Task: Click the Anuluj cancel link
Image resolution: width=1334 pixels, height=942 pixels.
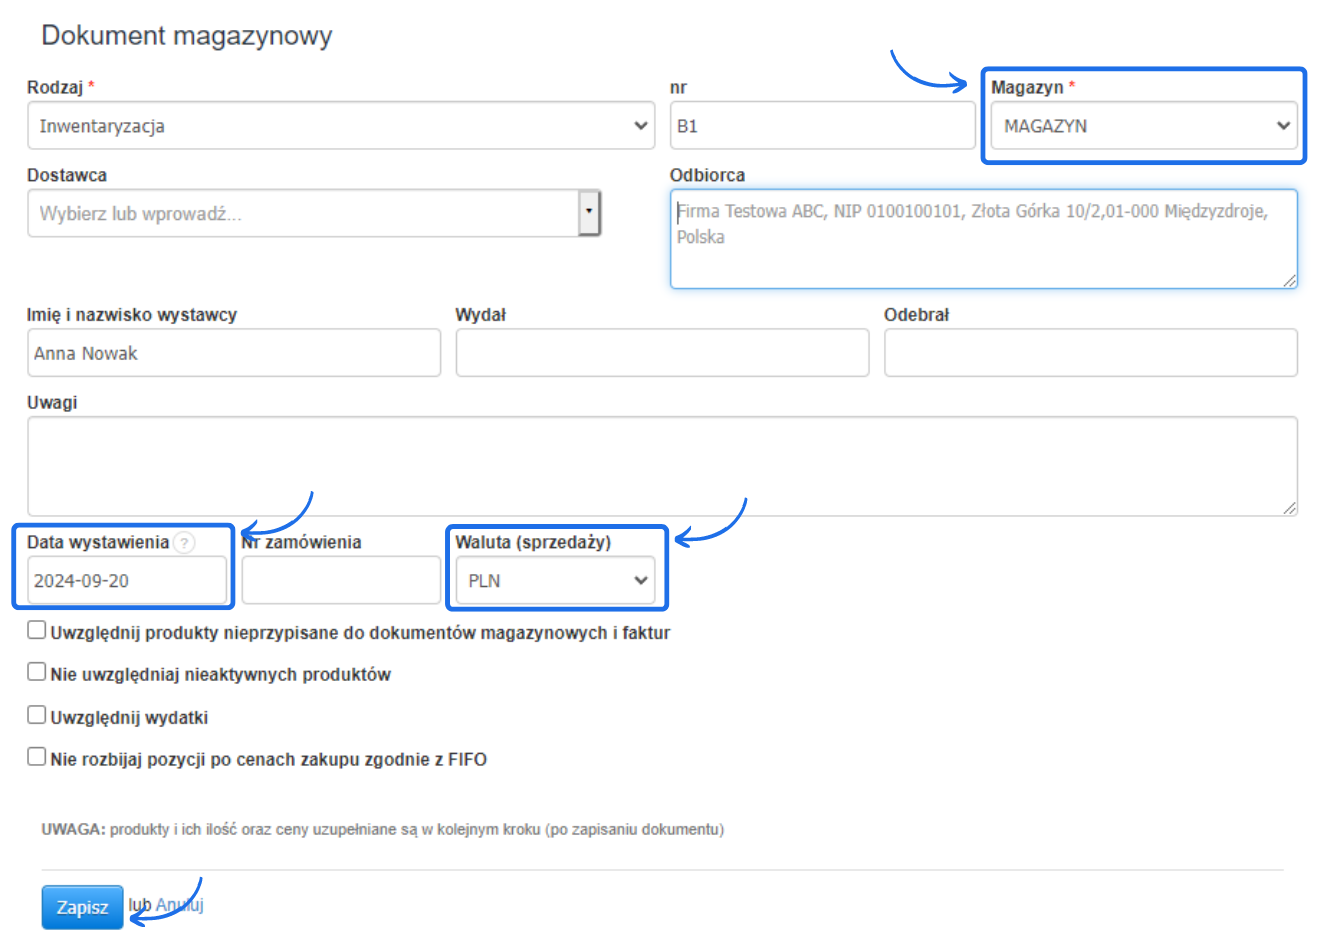Action: tap(180, 907)
